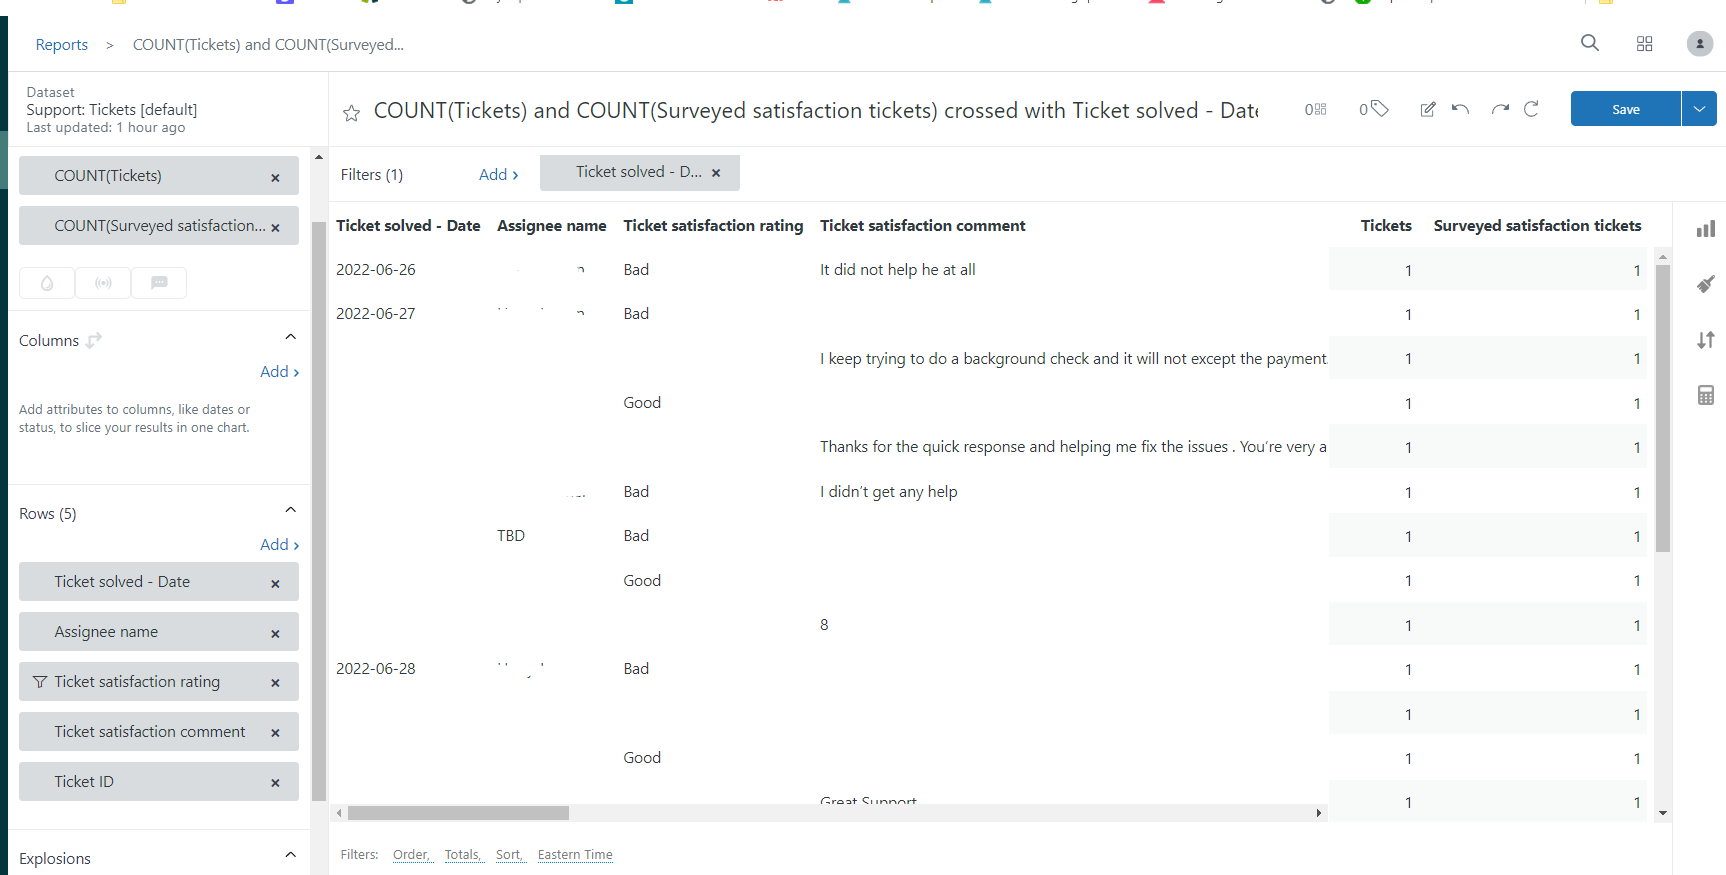The width and height of the screenshot is (1726, 875).
Task: Open the chart visualization type icon
Action: (1706, 229)
